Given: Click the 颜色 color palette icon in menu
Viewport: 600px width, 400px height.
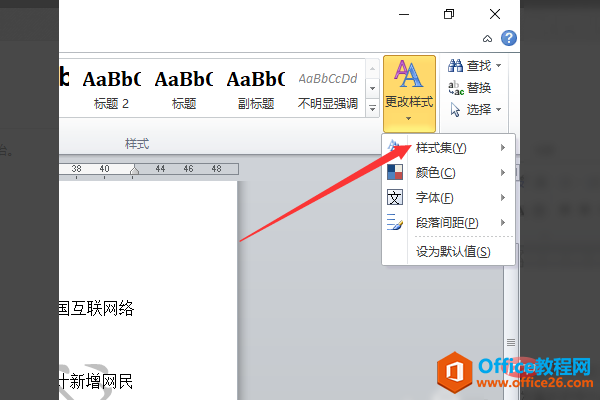Looking at the screenshot, I should (395, 172).
